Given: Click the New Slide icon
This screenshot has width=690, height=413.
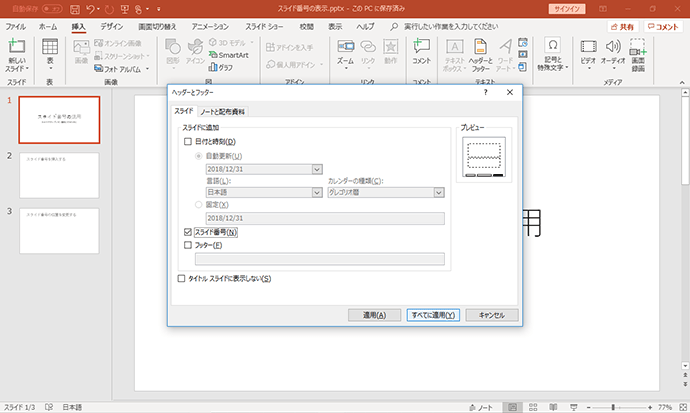Looking at the screenshot, I should (17, 46).
